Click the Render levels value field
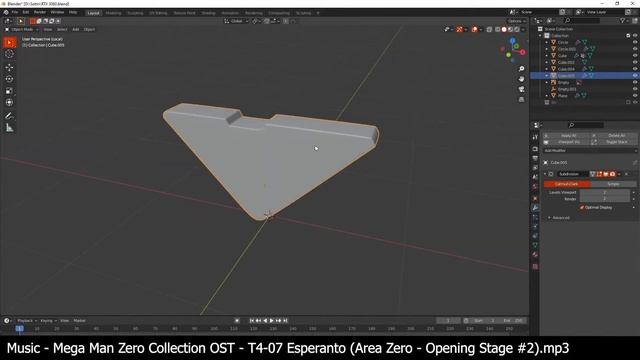Screen dimensions: 640x360 point(604,199)
